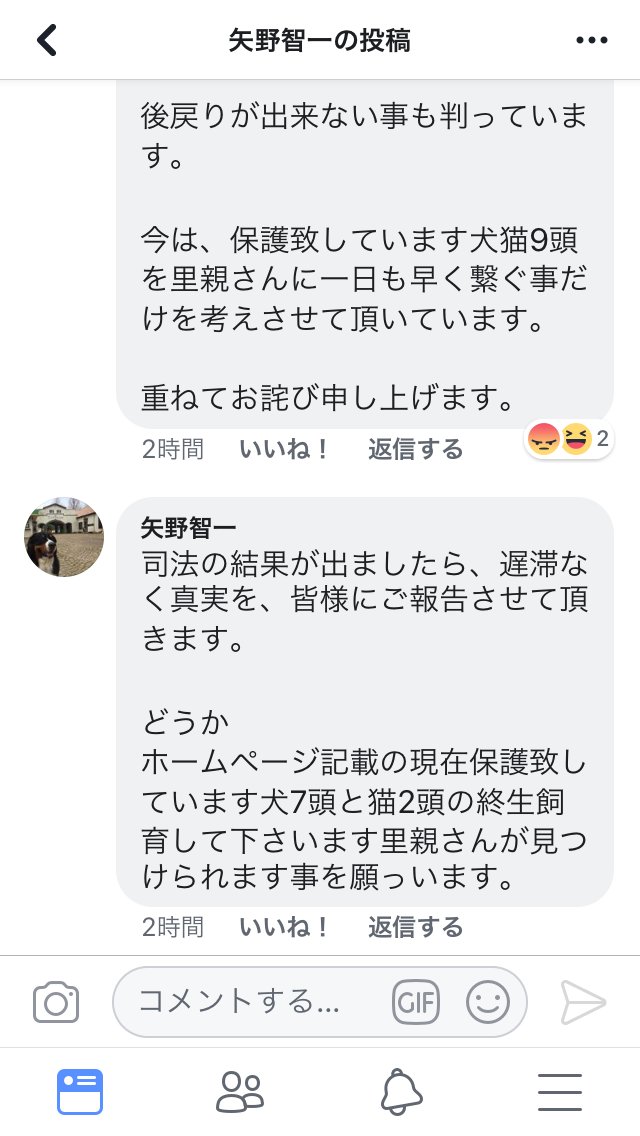The height and width of the screenshot is (1136, 640).
Task: Tap the angry reaction emoji
Action: pos(544,438)
